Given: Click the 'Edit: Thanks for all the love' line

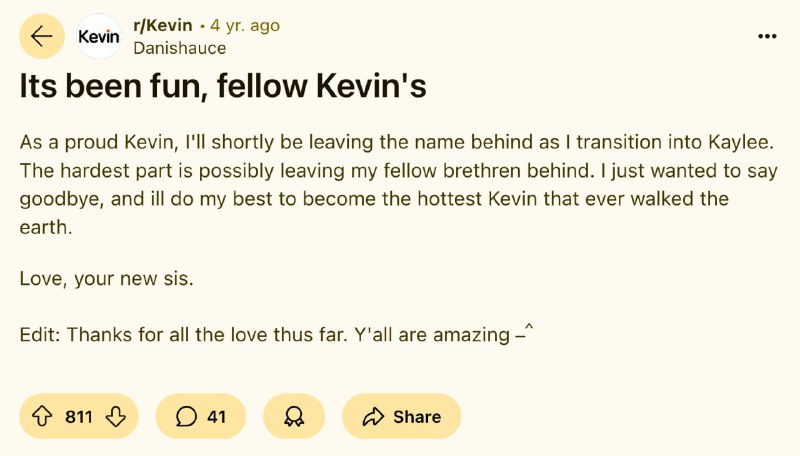Looking at the screenshot, I should [x=277, y=334].
